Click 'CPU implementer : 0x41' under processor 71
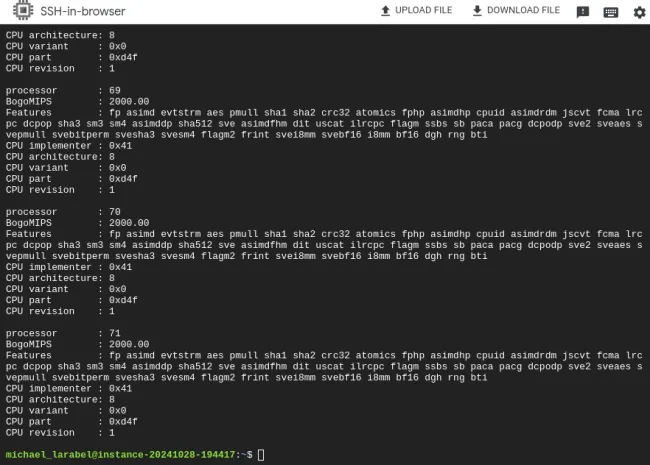650x465 pixels. click(69, 389)
